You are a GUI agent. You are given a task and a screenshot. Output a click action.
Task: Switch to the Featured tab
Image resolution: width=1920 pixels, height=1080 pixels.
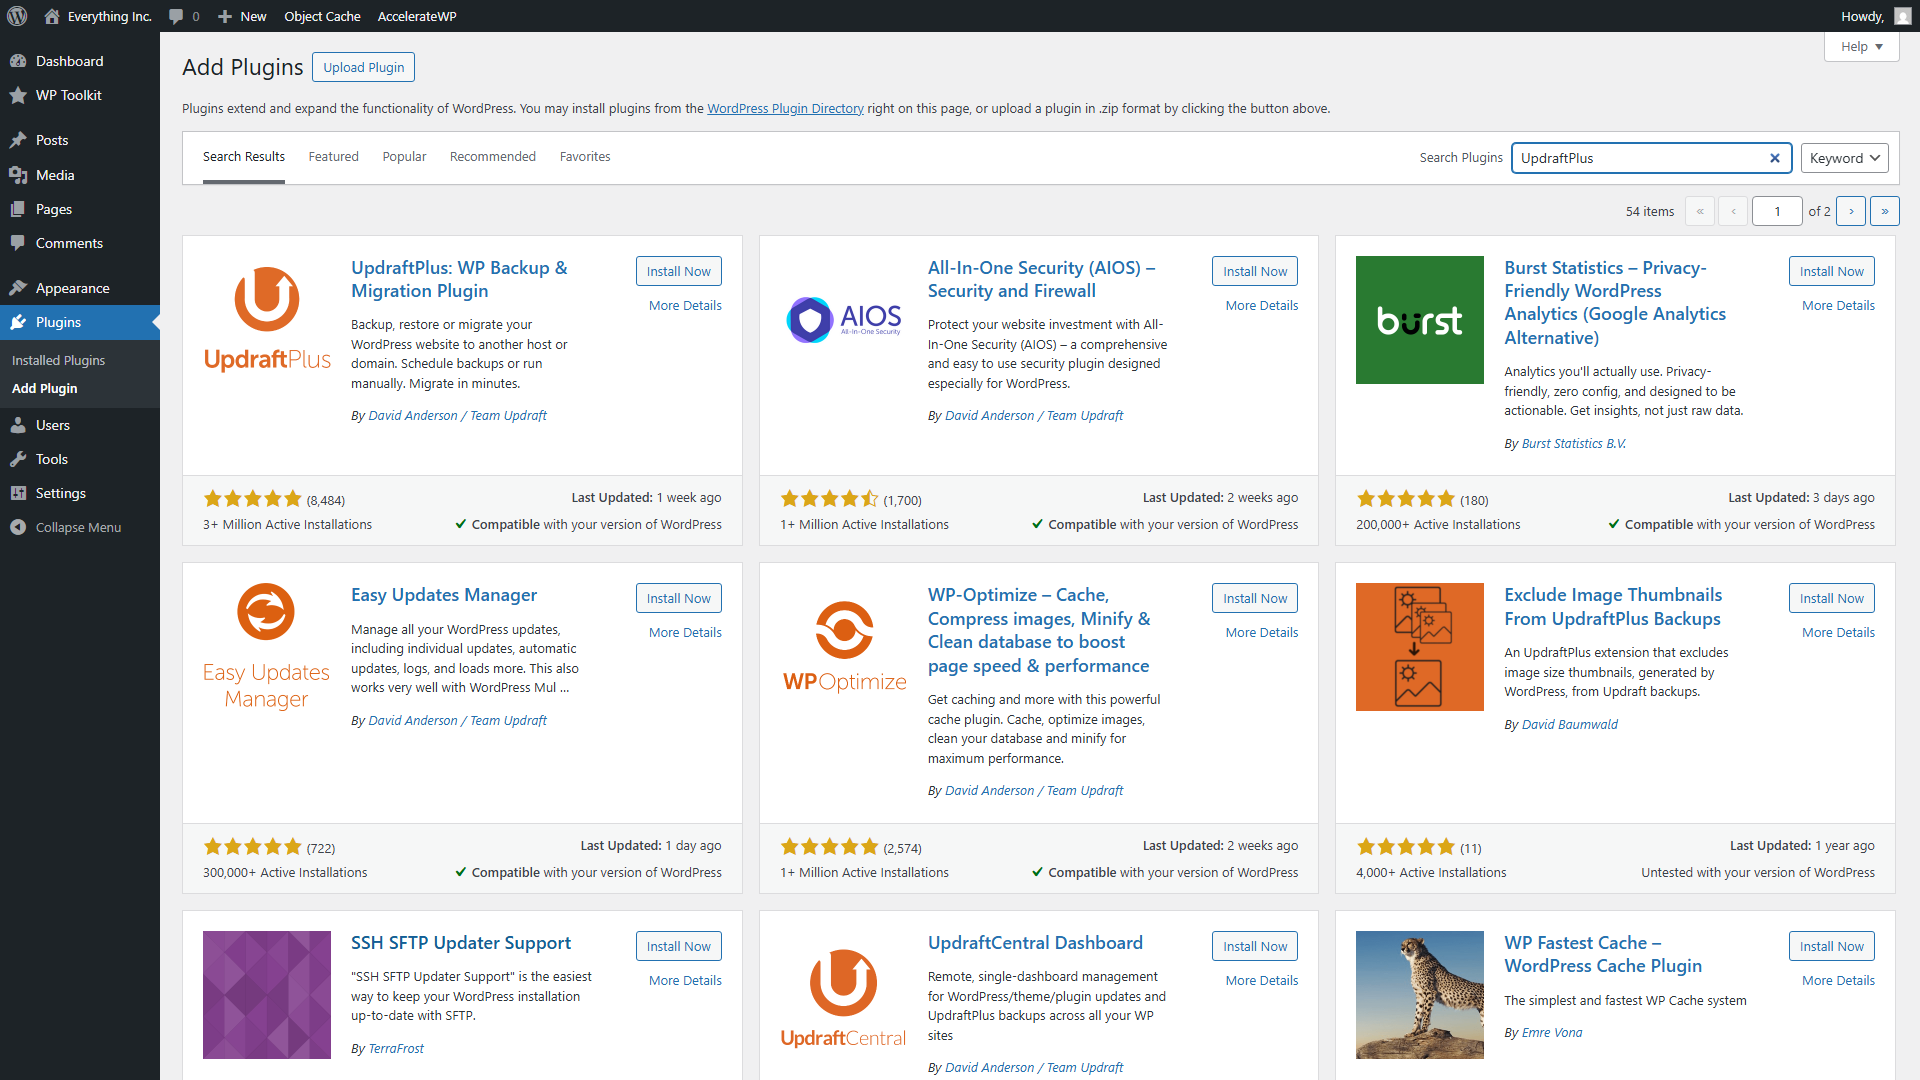click(x=333, y=157)
